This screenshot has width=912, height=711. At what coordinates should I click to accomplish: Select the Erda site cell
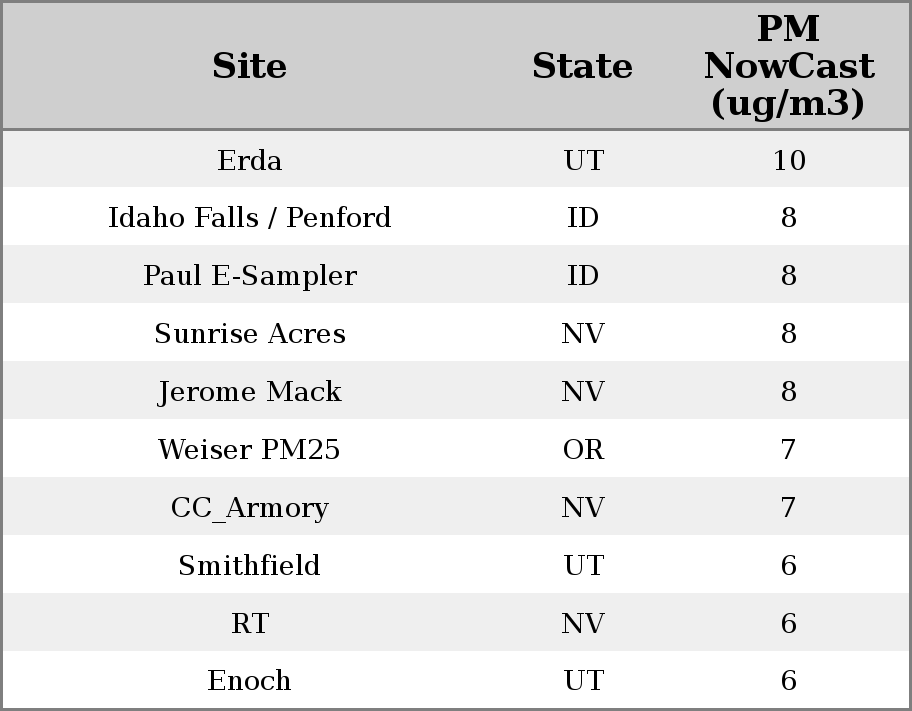(x=249, y=161)
